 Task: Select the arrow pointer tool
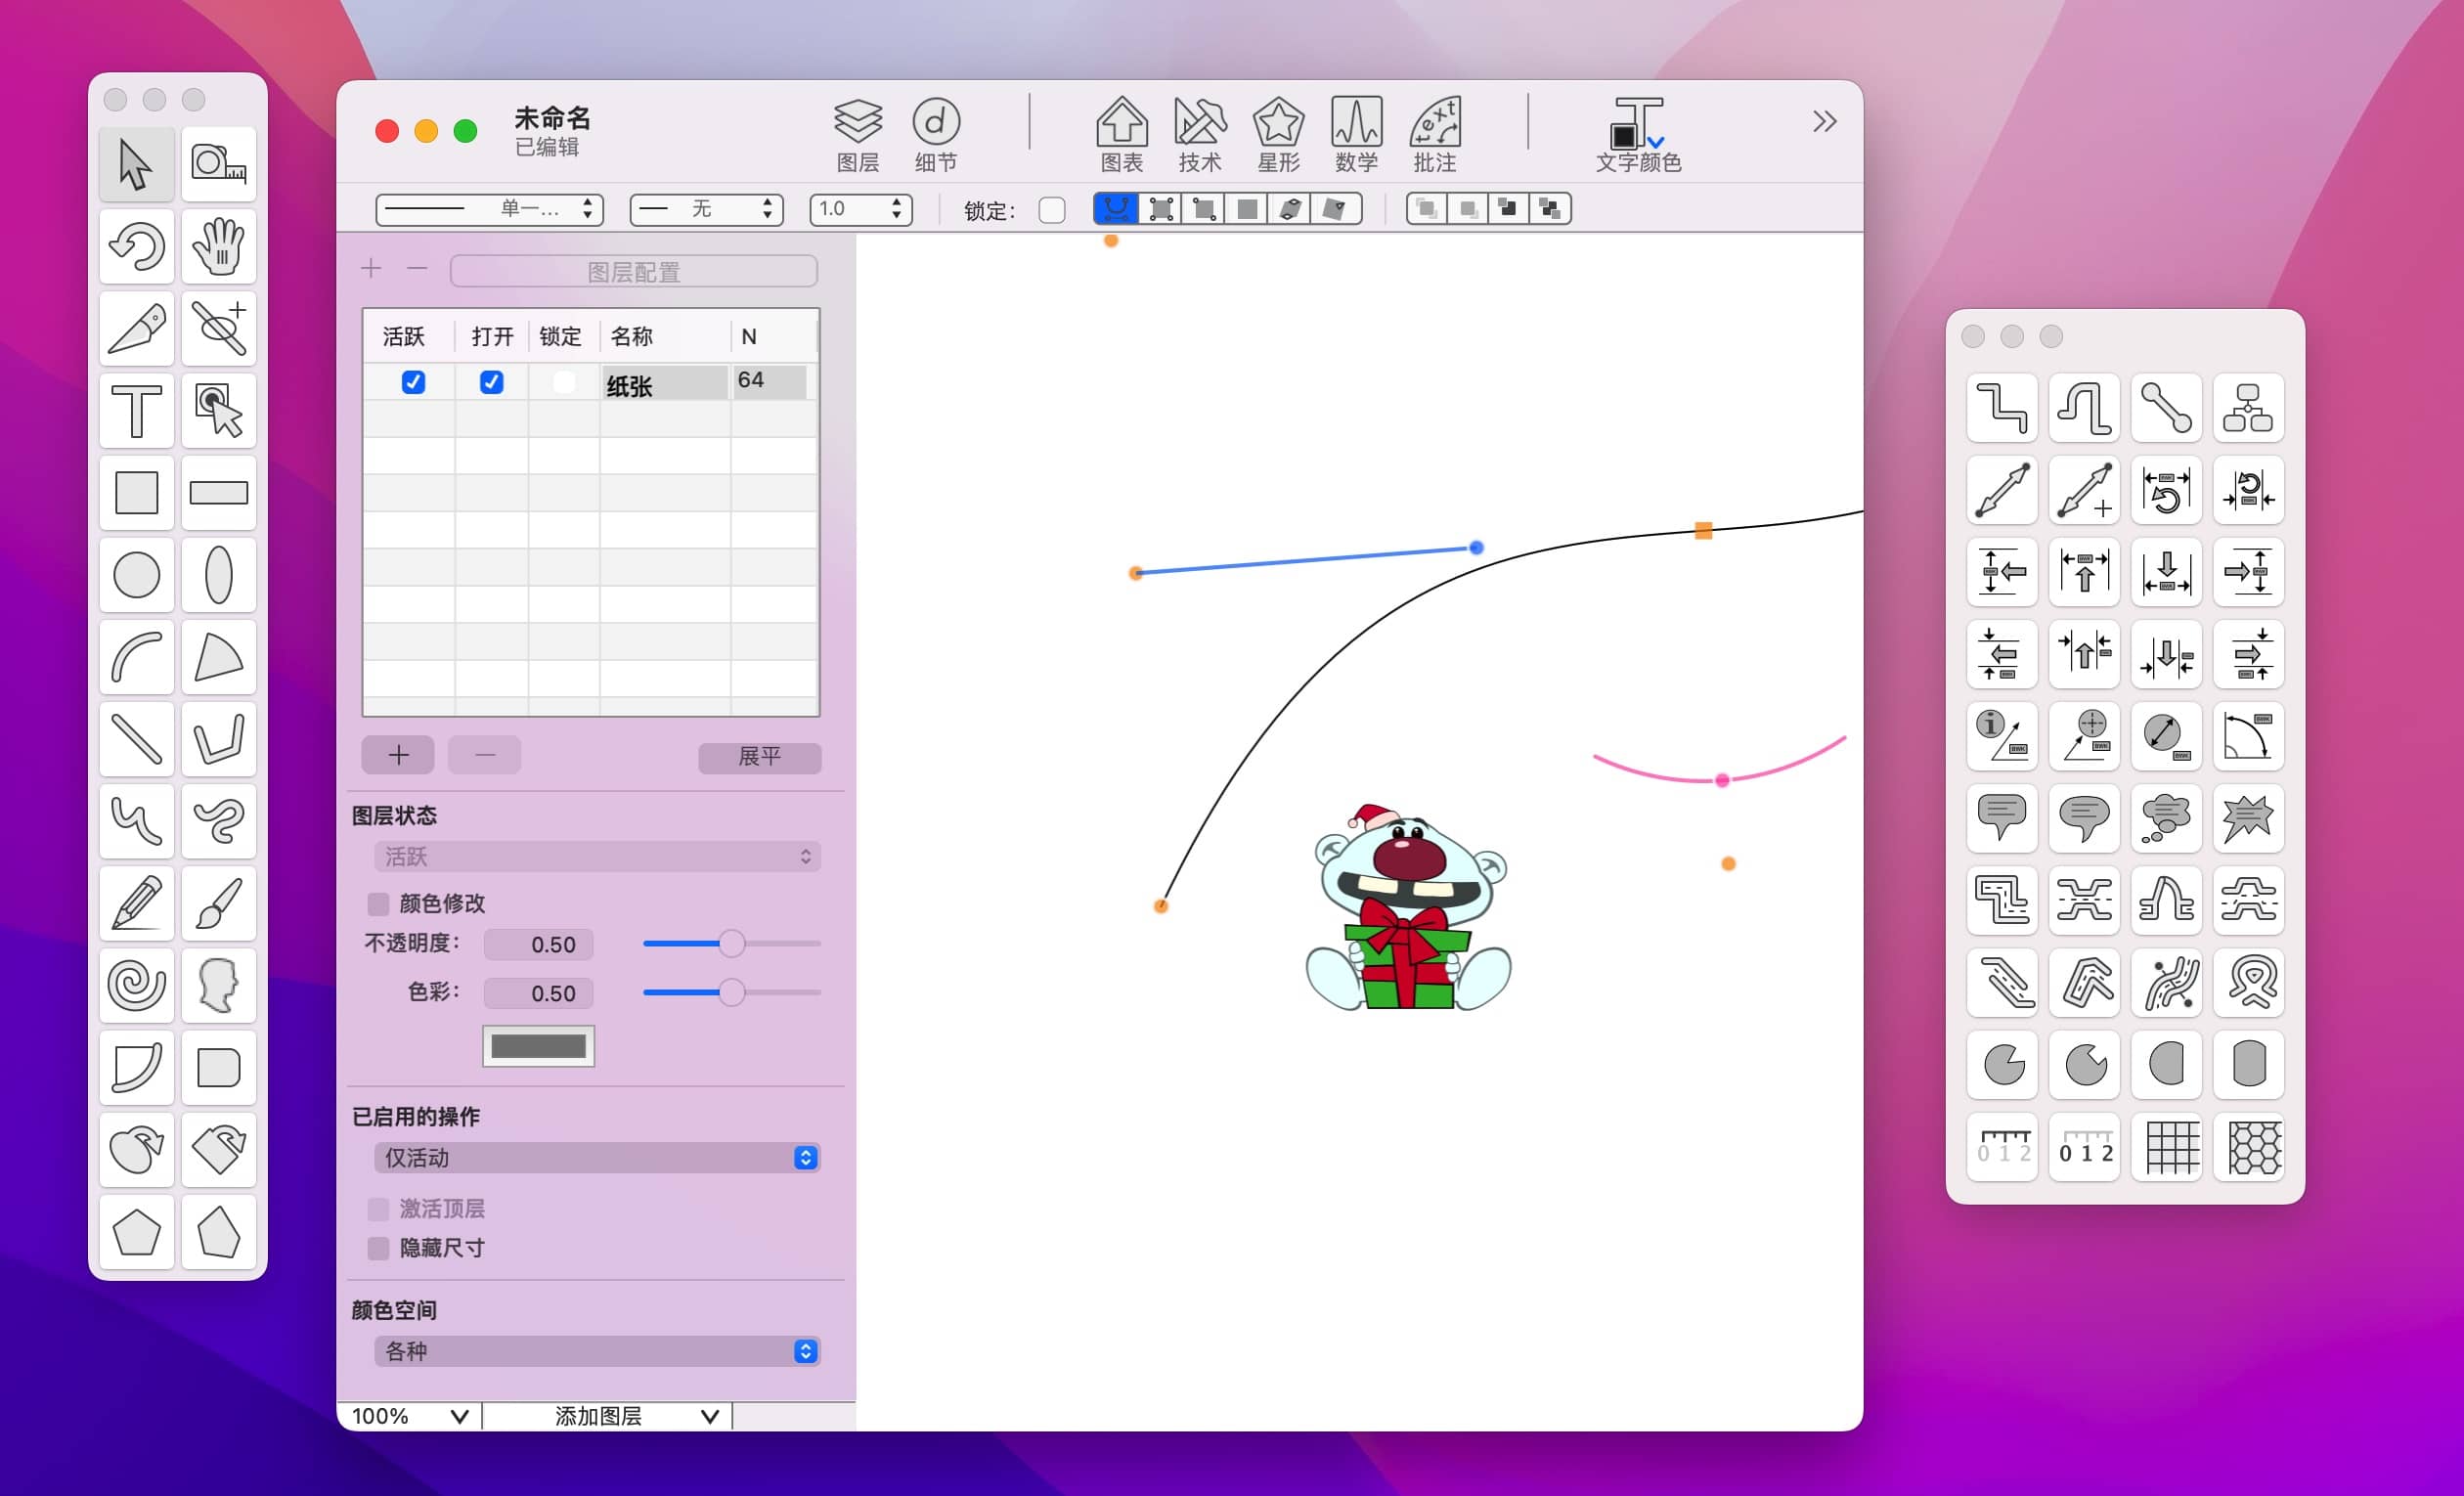click(137, 165)
